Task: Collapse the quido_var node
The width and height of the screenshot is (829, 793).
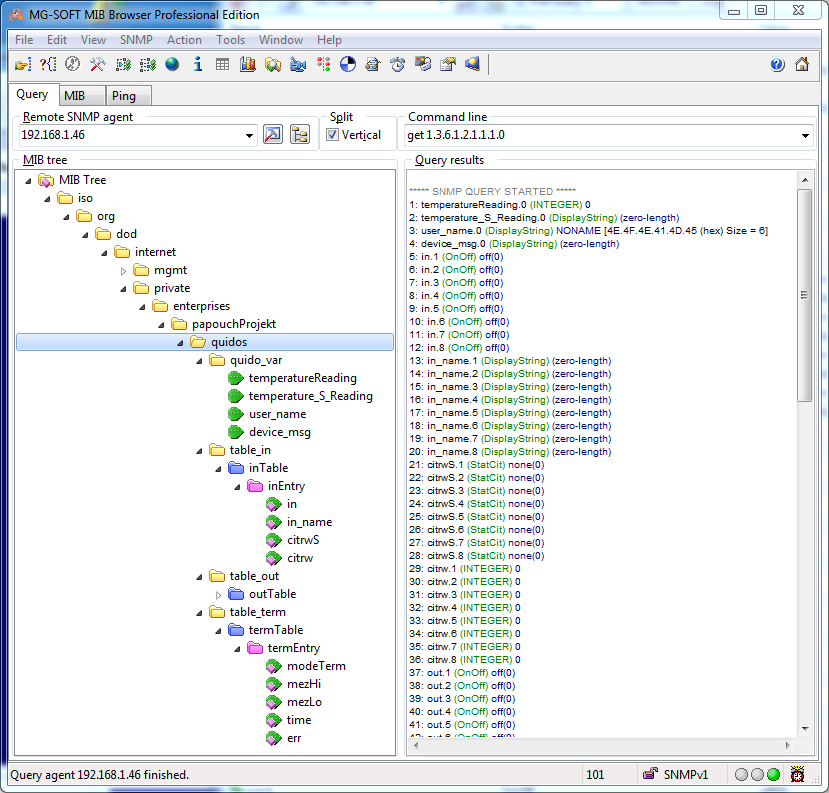Action: point(199,361)
